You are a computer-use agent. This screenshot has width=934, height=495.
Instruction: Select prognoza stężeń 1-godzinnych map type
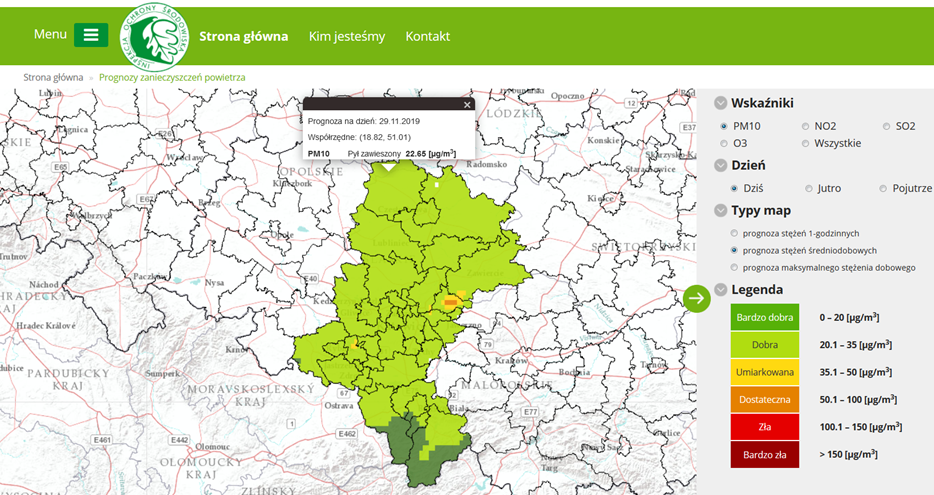[x=735, y=233]
